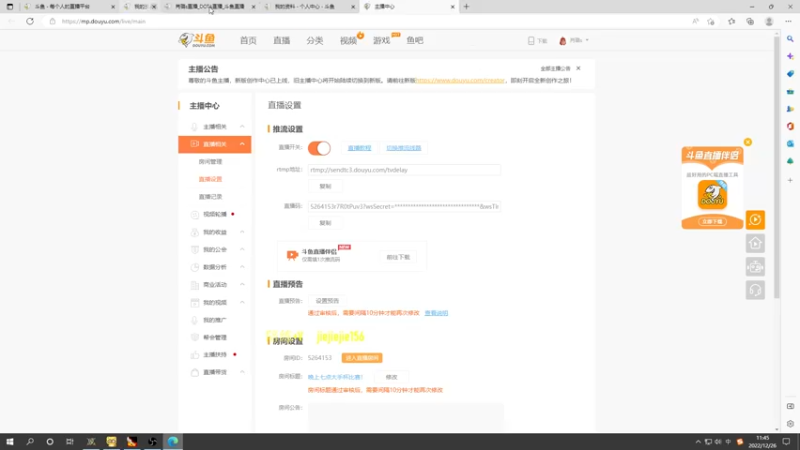Expand the 我的收益 sidebar section
Screen dimensions: 800x450
tap(242, 232)
